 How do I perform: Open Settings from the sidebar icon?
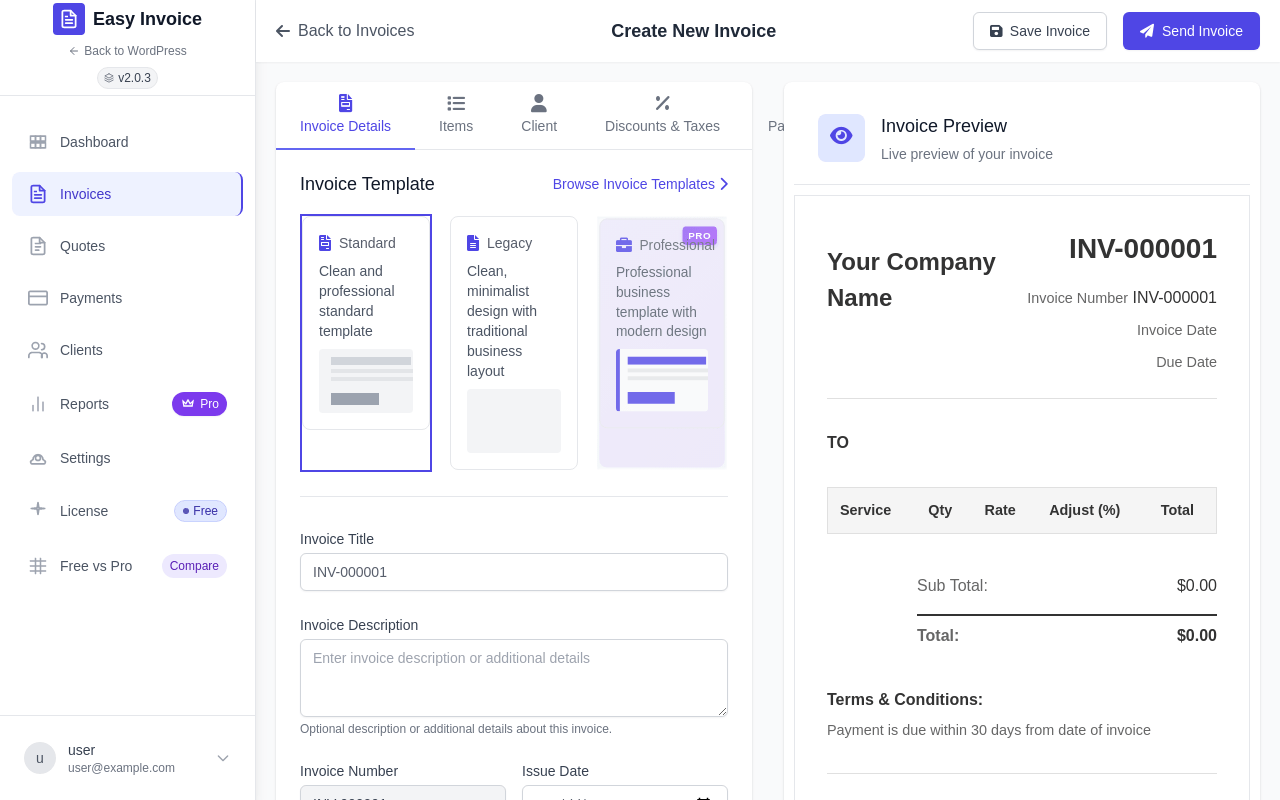coord(38,458)
